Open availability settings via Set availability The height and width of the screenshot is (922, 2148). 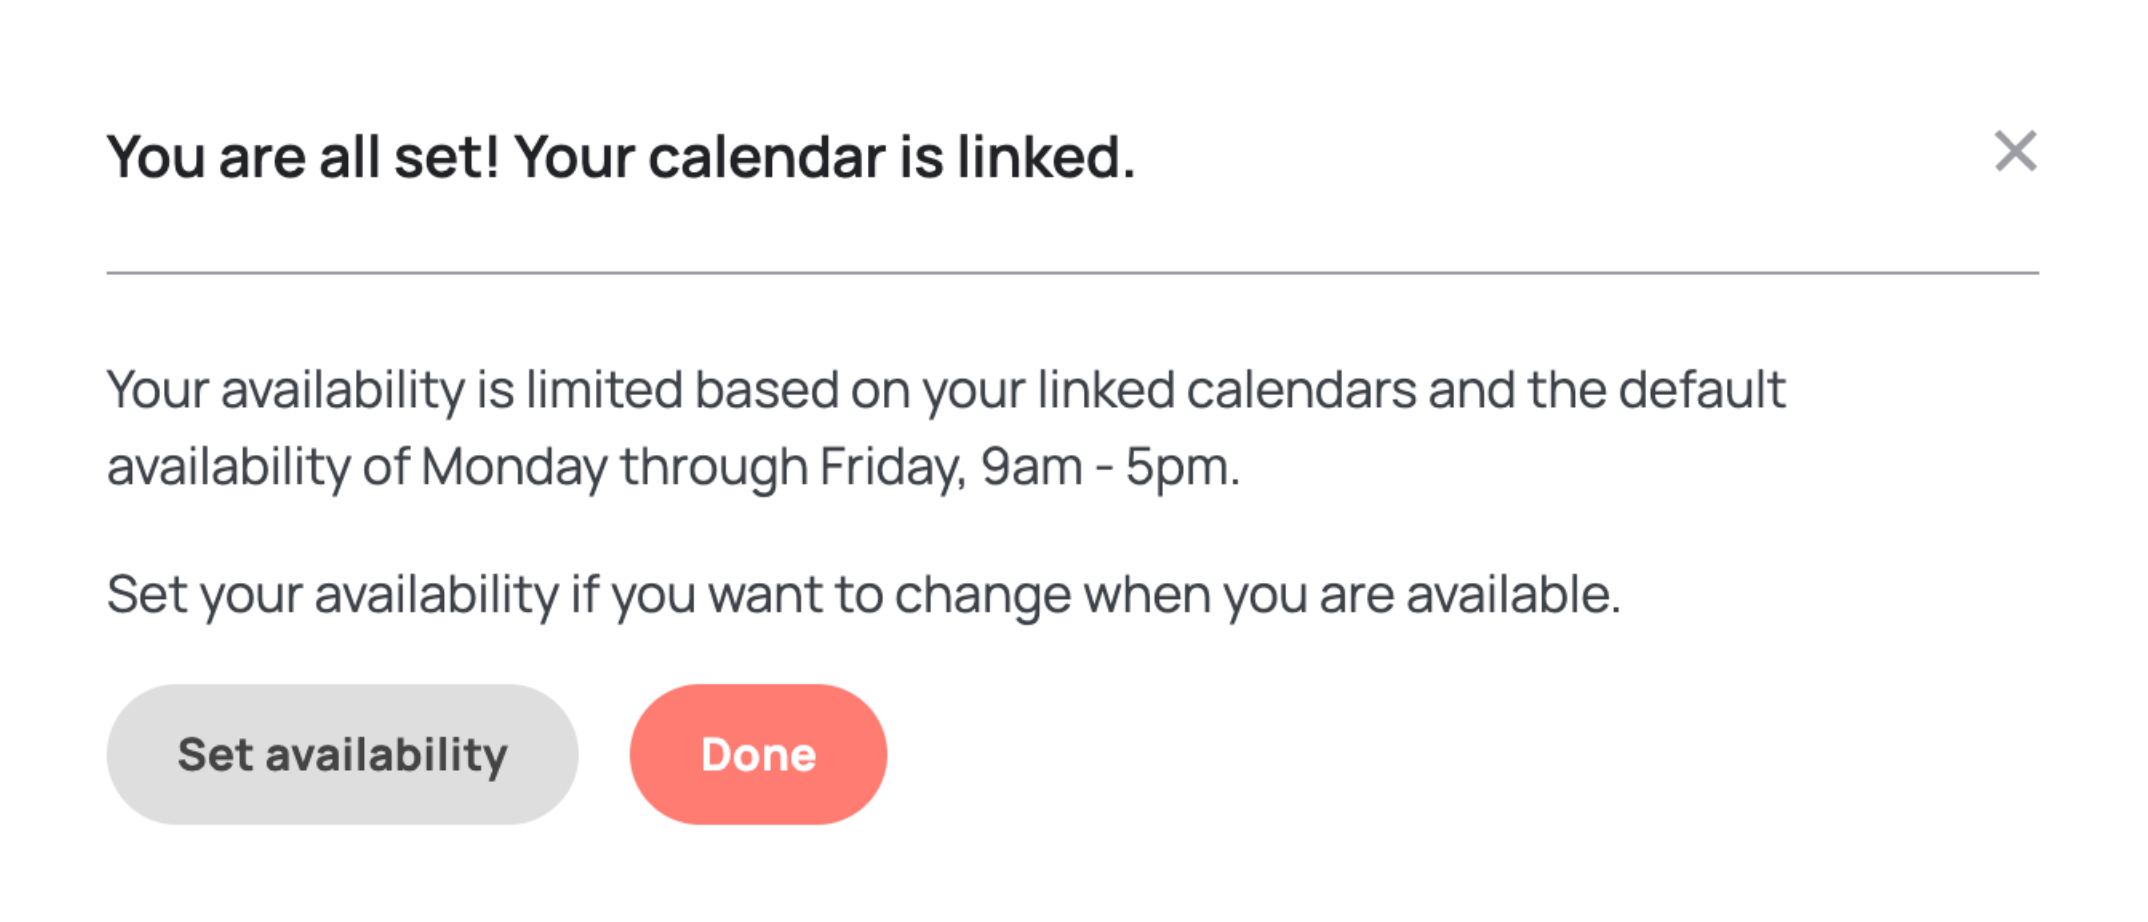click(x=342, y=754)
